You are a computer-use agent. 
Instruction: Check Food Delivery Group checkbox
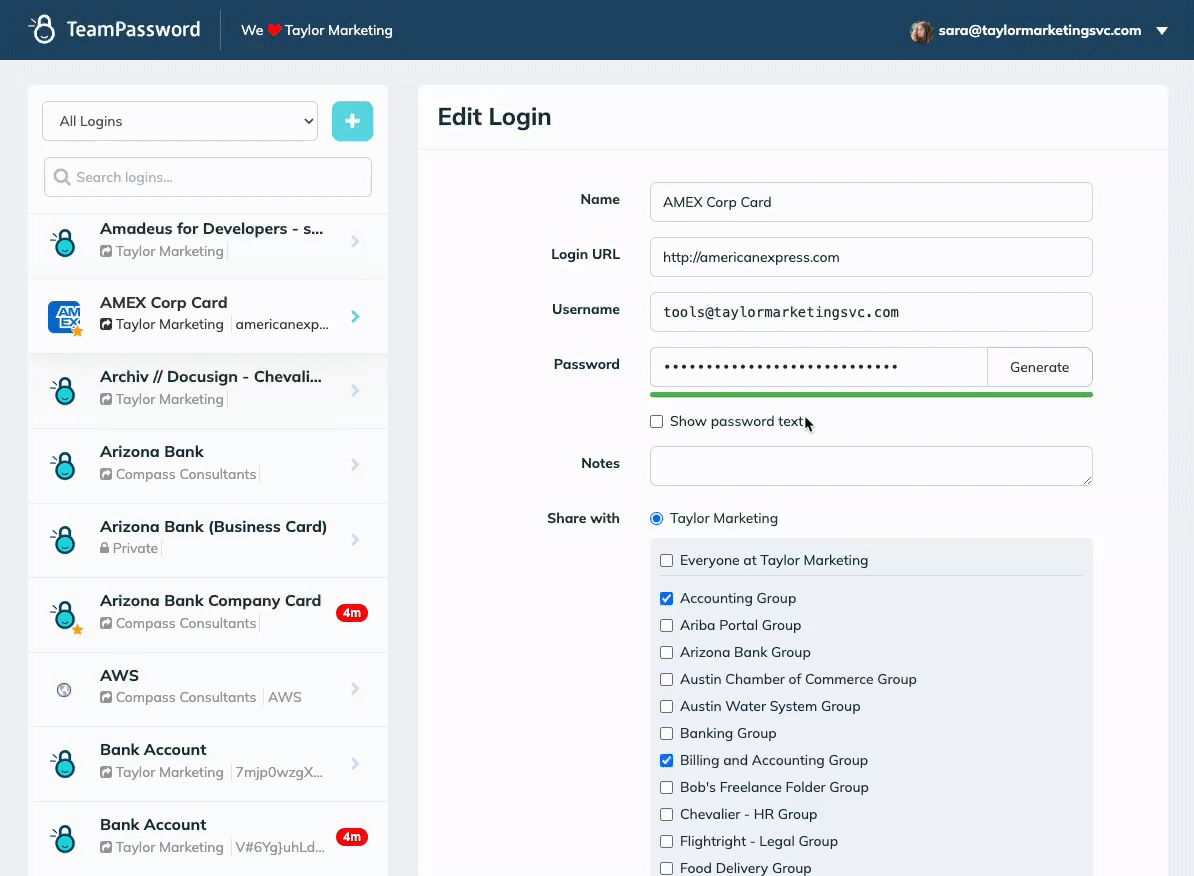pyautogui.click(x=666, y=868)
